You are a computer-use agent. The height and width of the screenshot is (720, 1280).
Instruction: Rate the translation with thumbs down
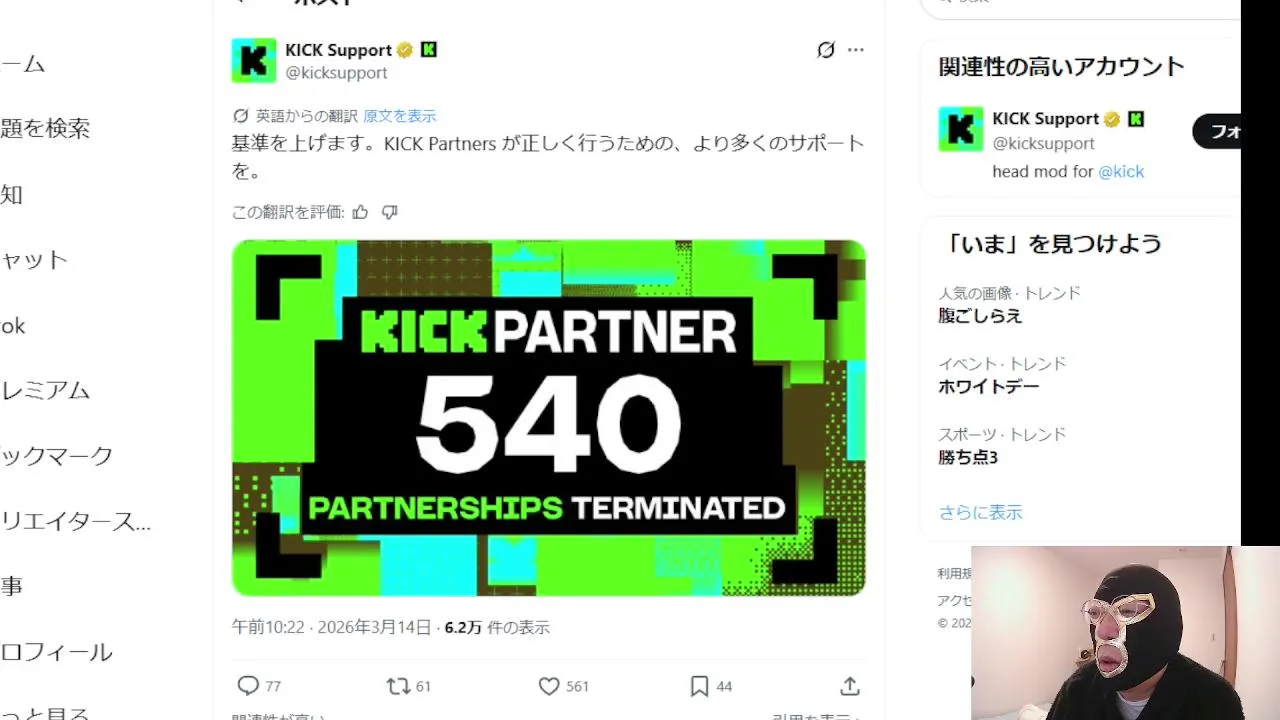pyautogui.click(x=390, y=212)
